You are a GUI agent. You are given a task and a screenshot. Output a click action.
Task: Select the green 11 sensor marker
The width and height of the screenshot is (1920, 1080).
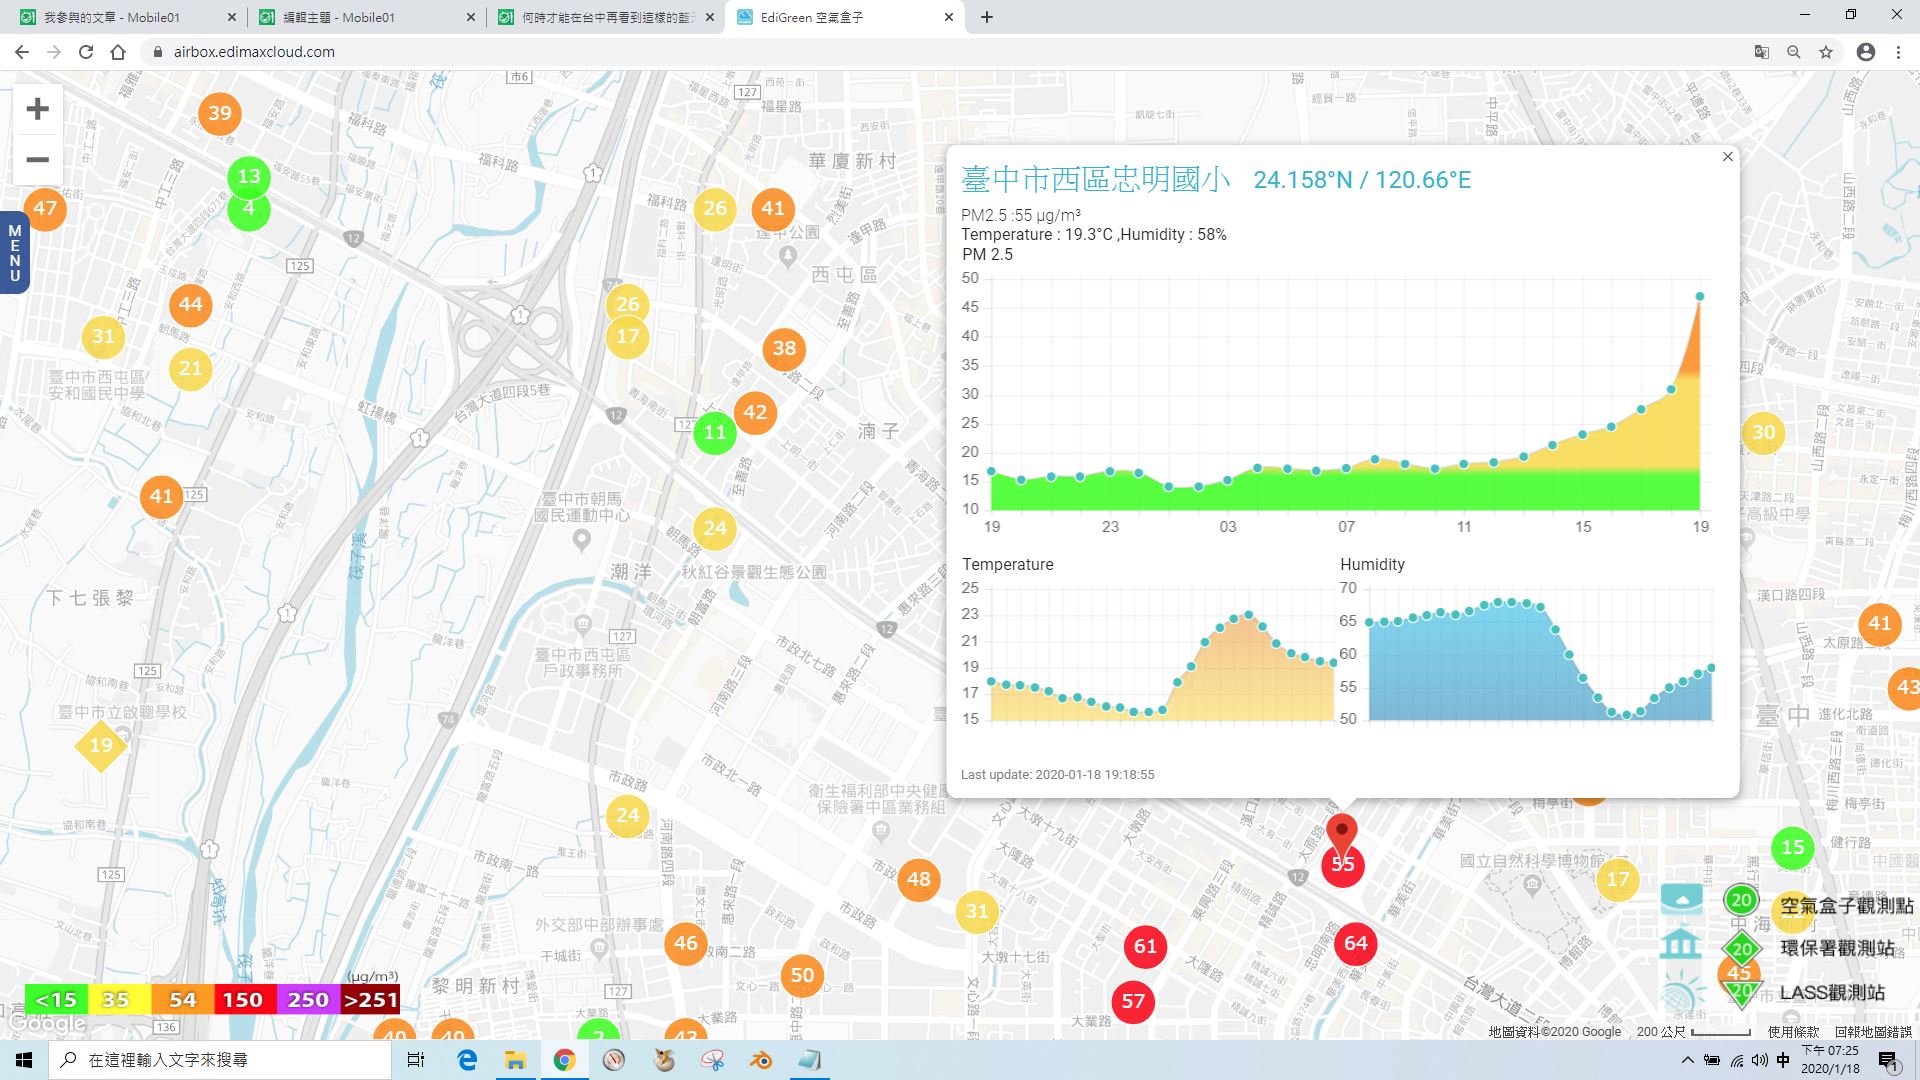point(714,432)
